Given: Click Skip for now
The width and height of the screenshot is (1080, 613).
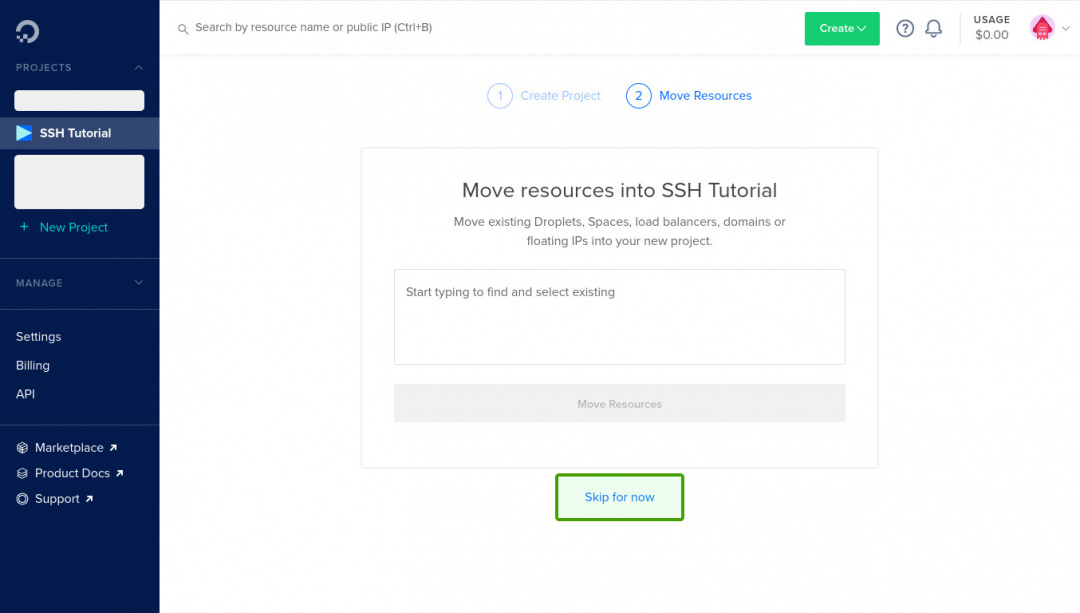Looking at the screenshot, I should click(619, 497).
